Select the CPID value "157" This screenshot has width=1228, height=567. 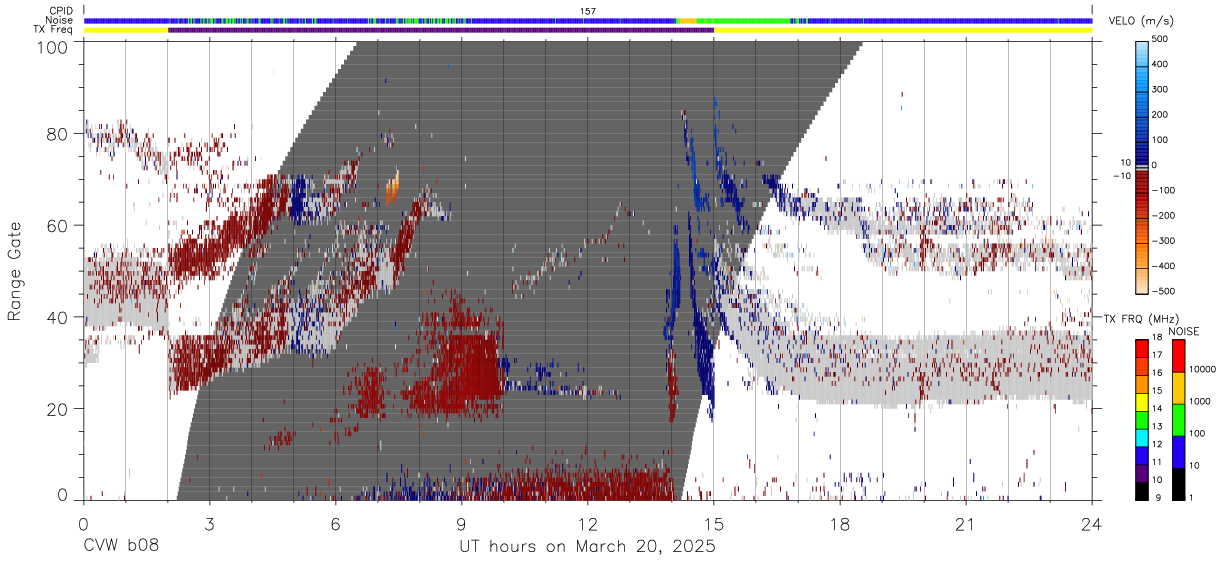tap(588, 10)
